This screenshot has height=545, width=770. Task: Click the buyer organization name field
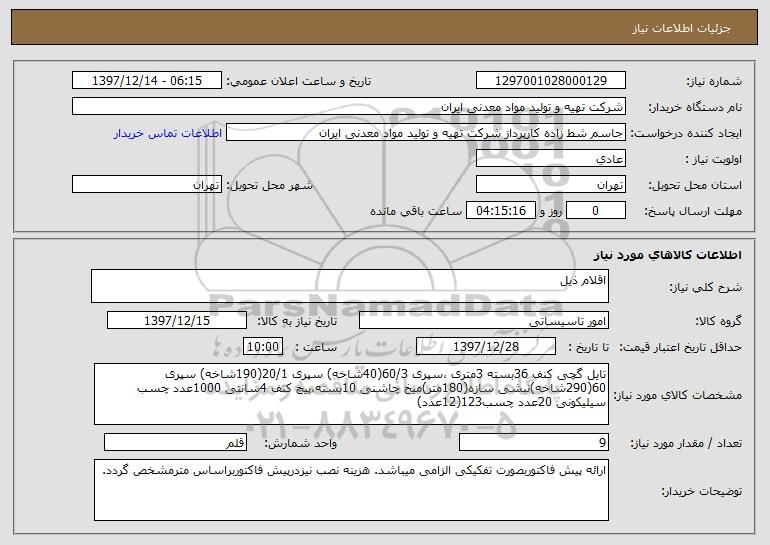pyautogui.click(x=349, y=107)
